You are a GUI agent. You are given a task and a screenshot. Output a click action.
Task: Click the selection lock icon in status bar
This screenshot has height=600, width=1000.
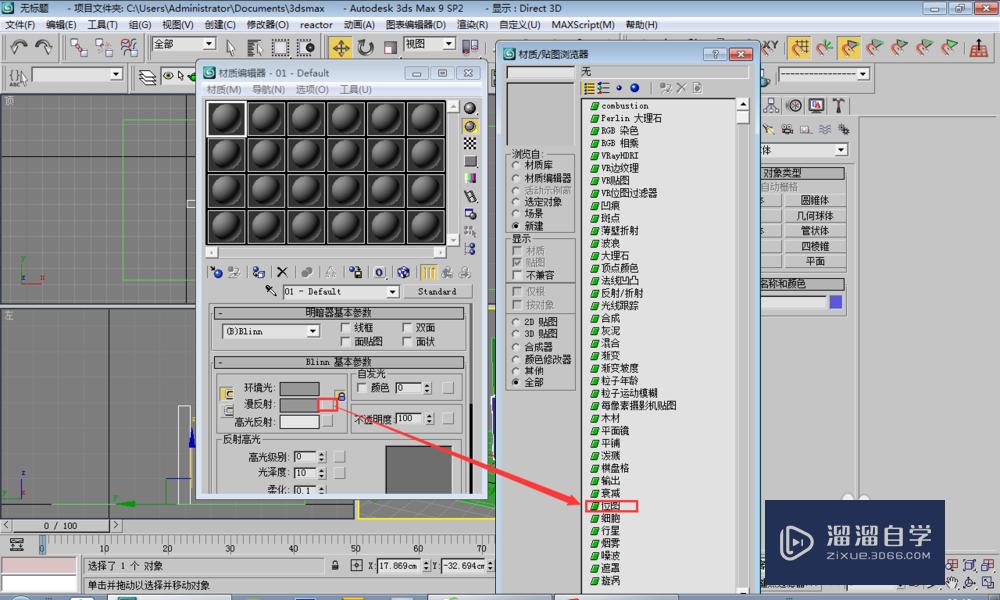coord(335,566)
